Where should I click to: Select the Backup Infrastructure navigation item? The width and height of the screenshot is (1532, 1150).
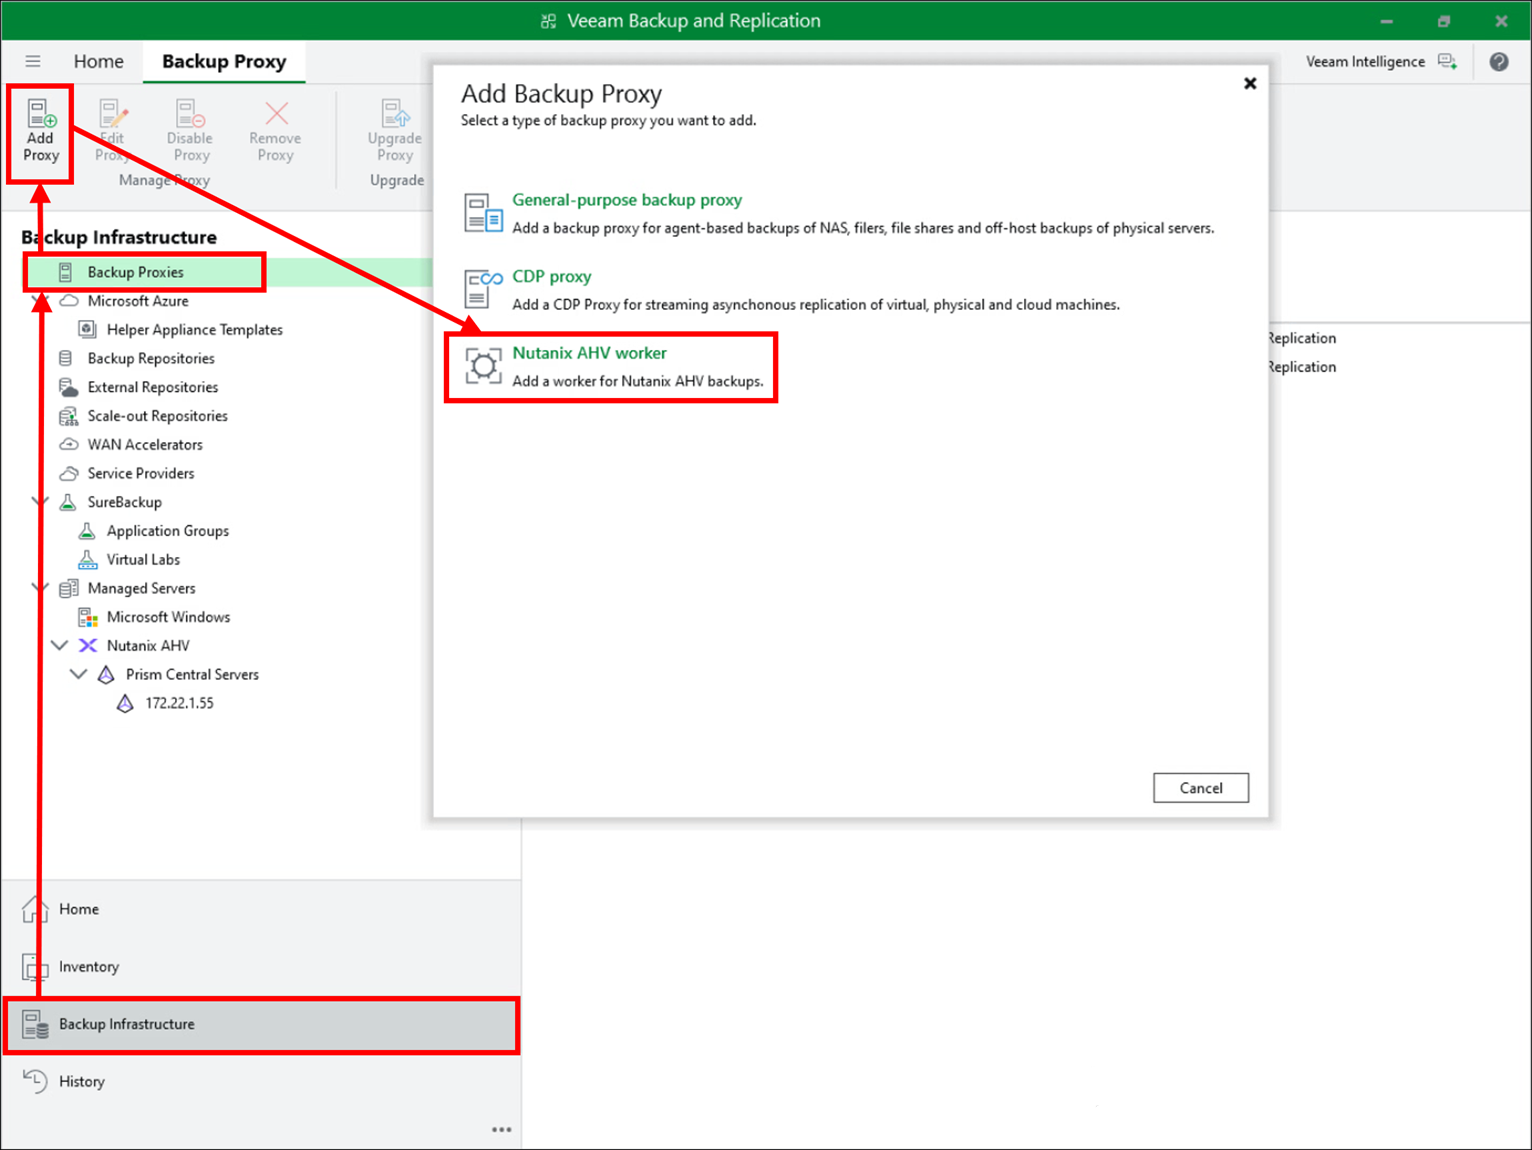[126, 1024]
